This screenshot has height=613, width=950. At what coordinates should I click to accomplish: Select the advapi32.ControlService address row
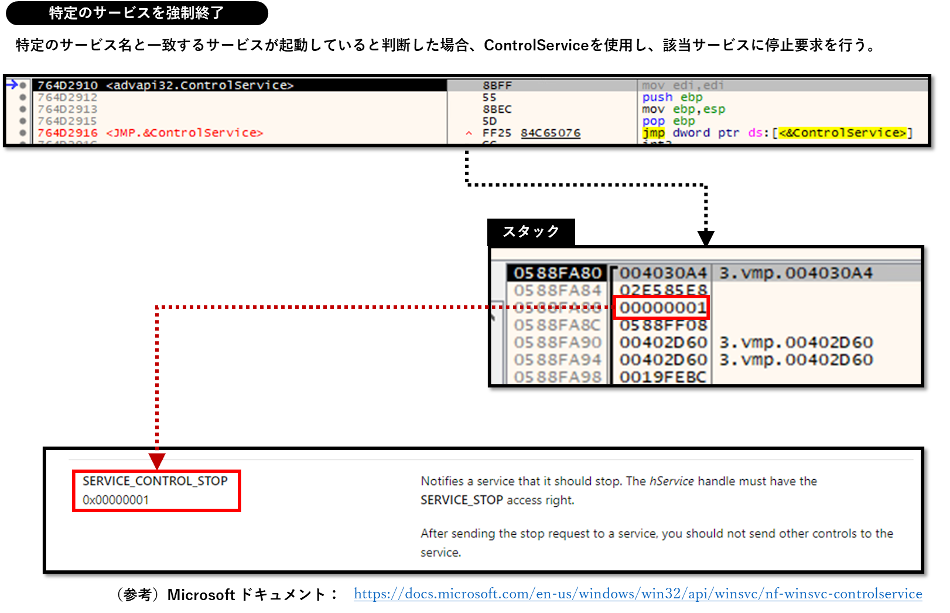coord(165,86)
